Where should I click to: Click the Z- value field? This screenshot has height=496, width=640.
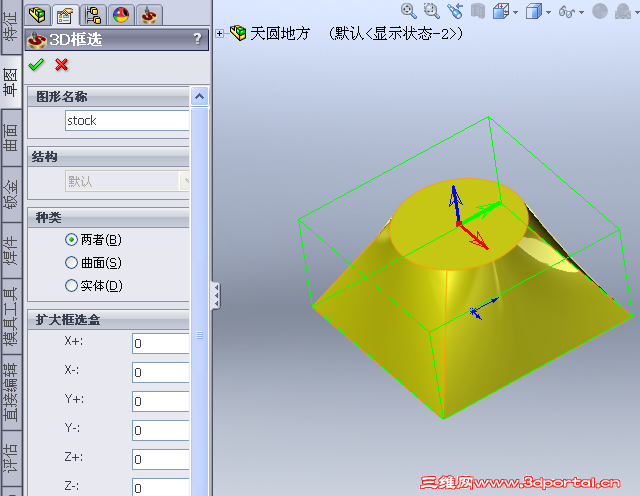coord(160,487)
